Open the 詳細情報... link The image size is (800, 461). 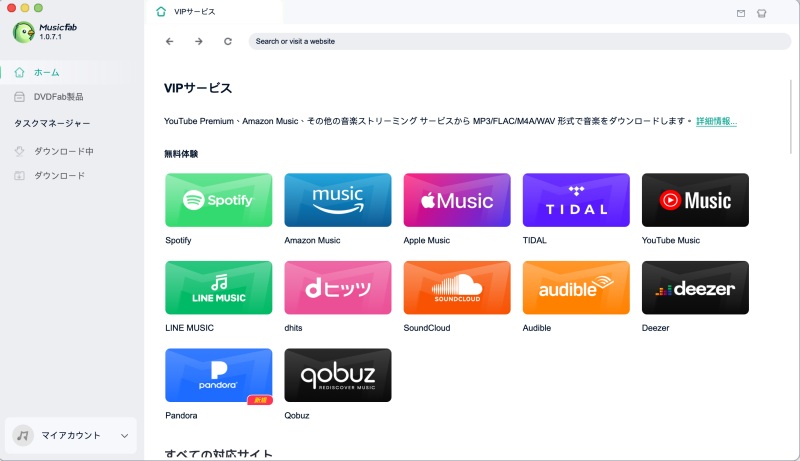pos(716,121)
